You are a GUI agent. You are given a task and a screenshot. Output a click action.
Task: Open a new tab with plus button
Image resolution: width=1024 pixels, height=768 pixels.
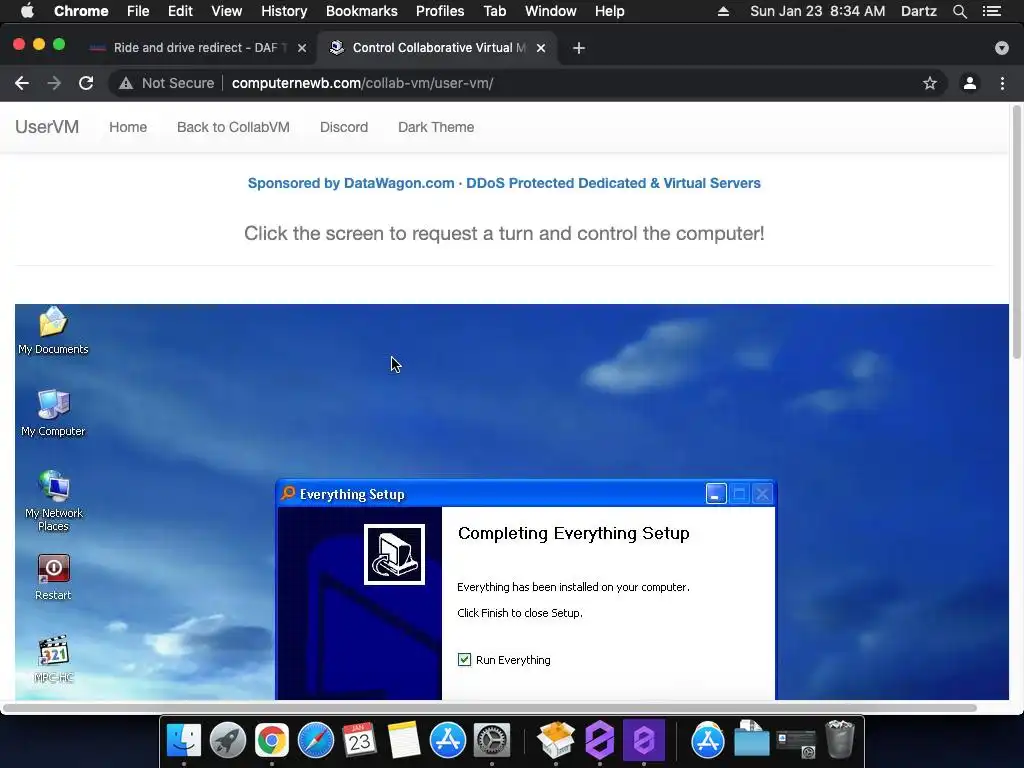(579, 48)
